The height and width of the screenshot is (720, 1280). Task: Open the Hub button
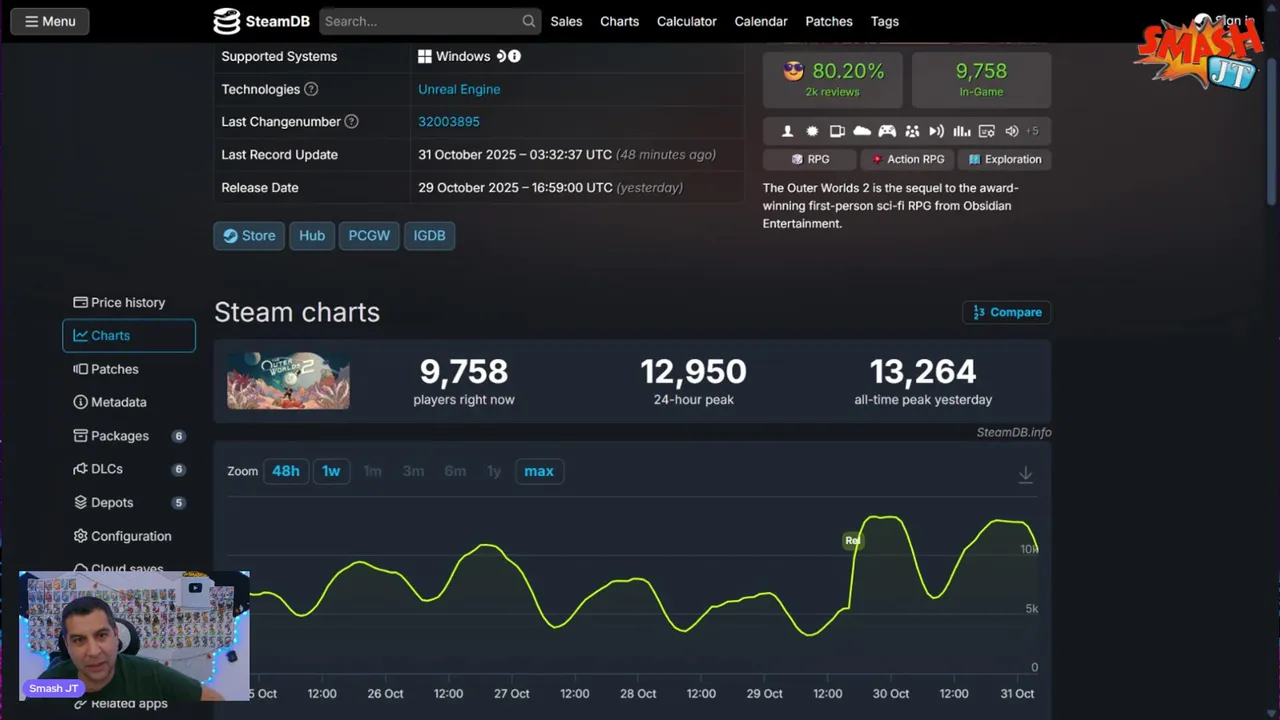(312, 236)
